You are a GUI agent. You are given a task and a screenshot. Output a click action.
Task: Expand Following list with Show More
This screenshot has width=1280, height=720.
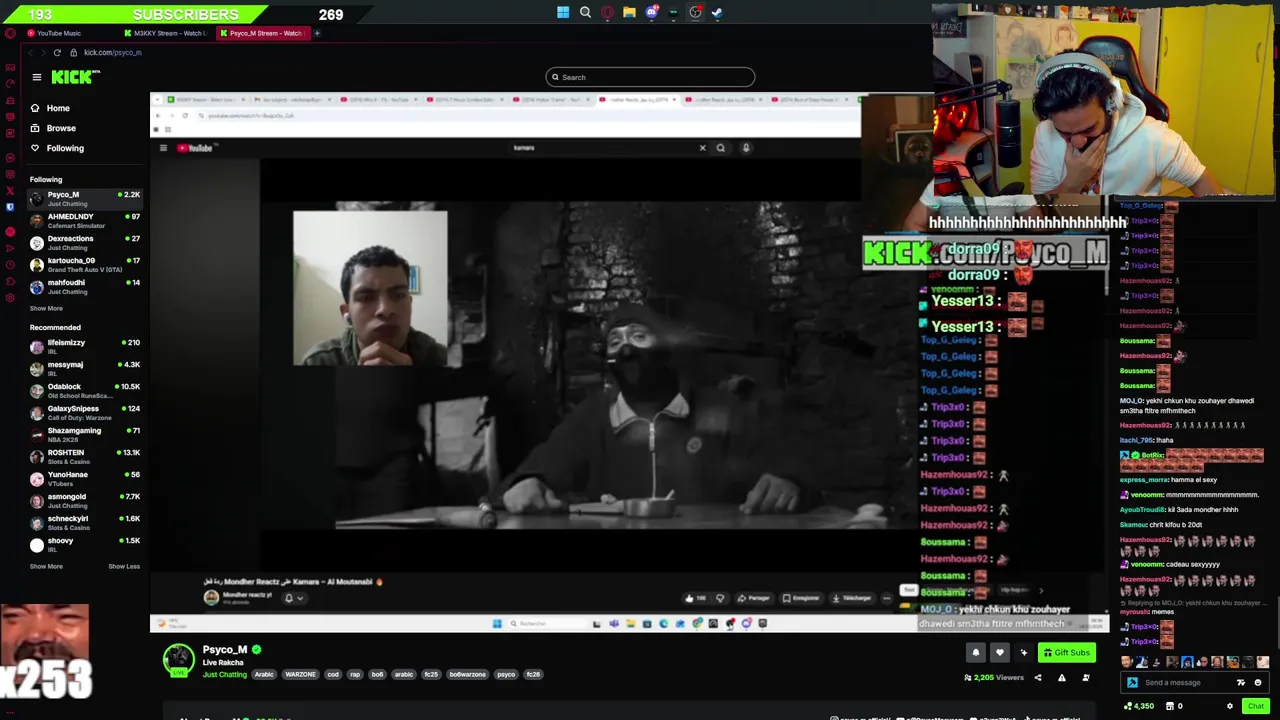coord(46,308)
